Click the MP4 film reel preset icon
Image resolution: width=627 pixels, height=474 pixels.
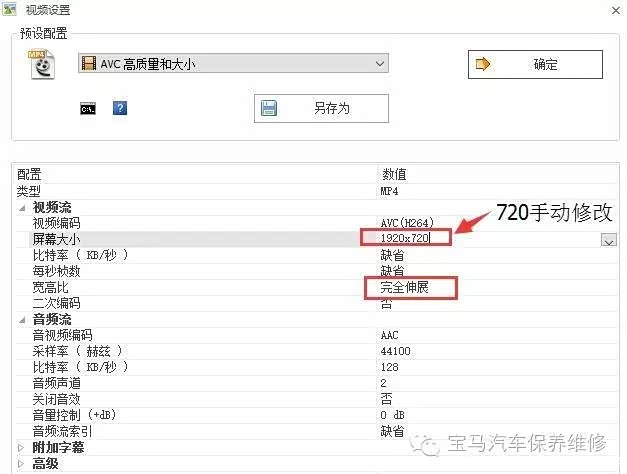pos(42,64)
